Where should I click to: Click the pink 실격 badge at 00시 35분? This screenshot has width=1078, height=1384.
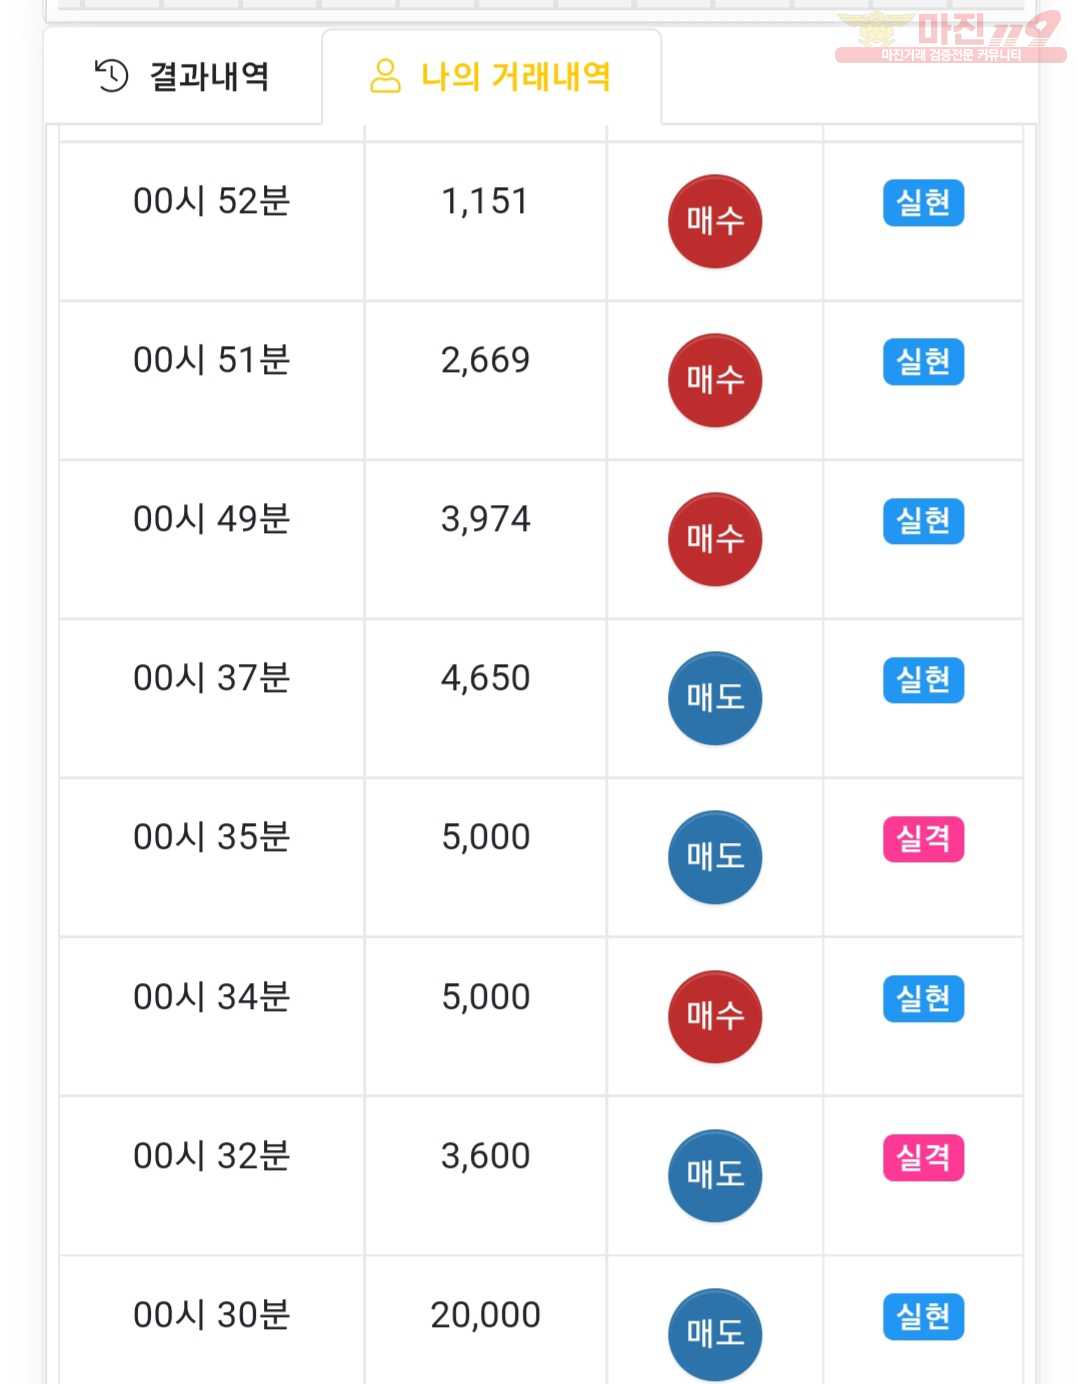923,839
